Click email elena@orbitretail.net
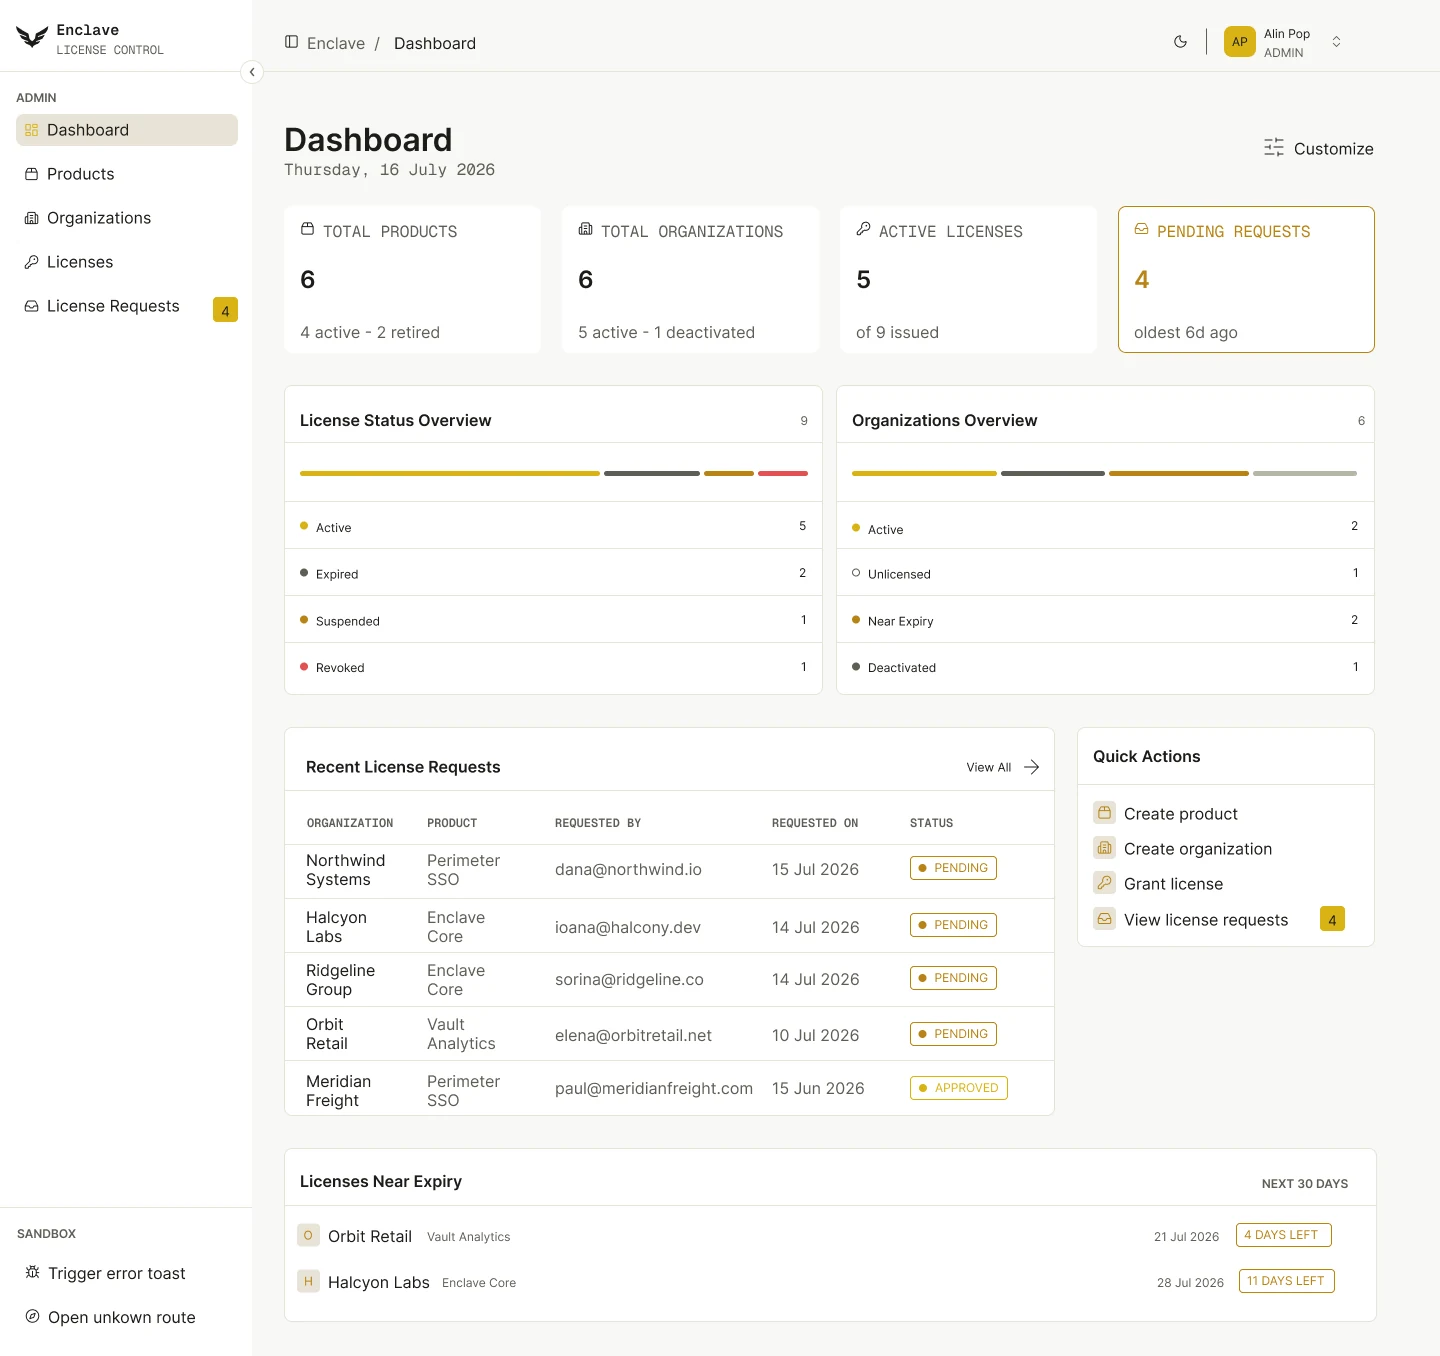This screenshot has width=1440, height=1356. point(633,1035)
